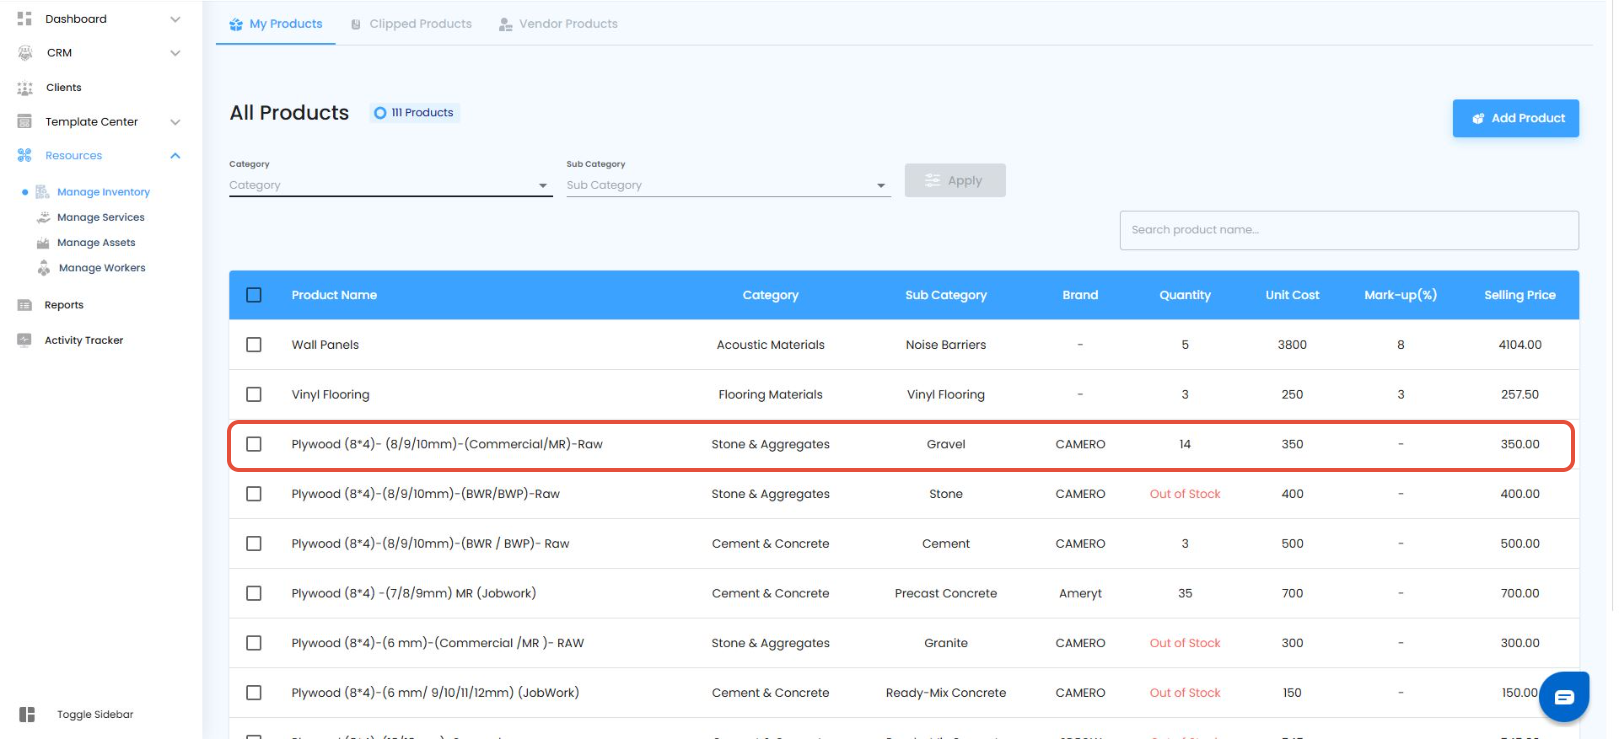This screenshot has width=1619, height=739.
Task: Tick the select-all checkbox in table header
Action: point(254,295)
